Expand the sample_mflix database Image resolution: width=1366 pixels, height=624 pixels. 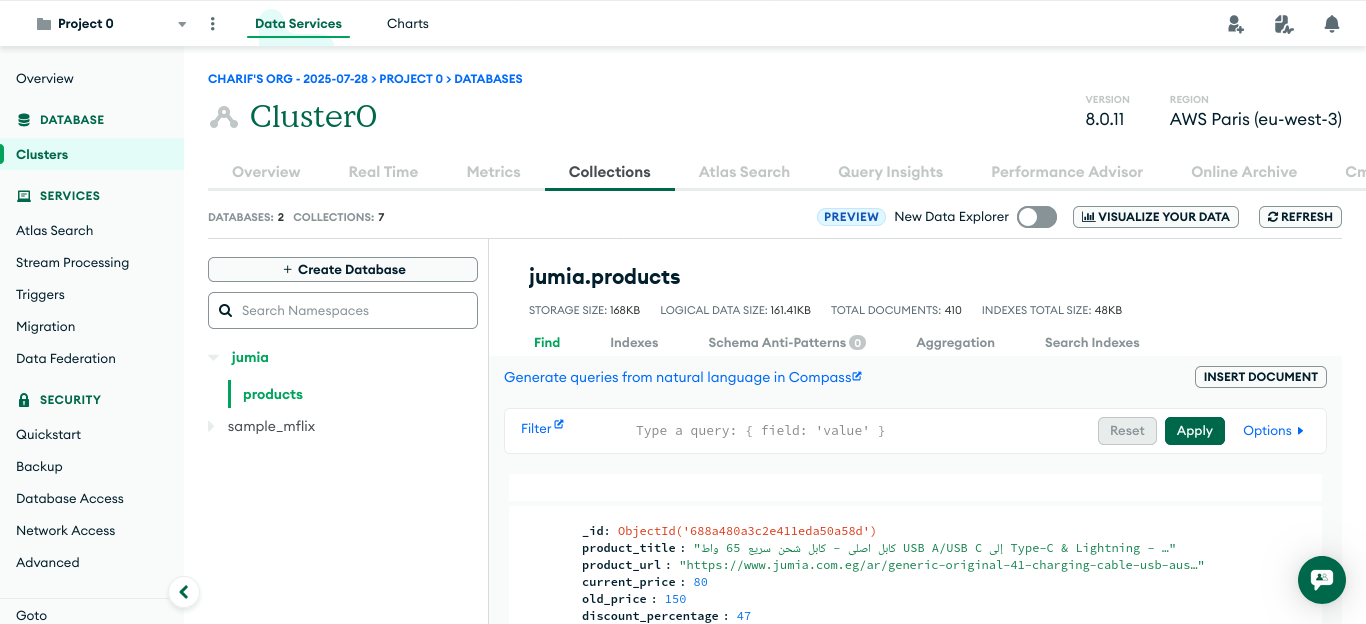click(x=211, y=427)
